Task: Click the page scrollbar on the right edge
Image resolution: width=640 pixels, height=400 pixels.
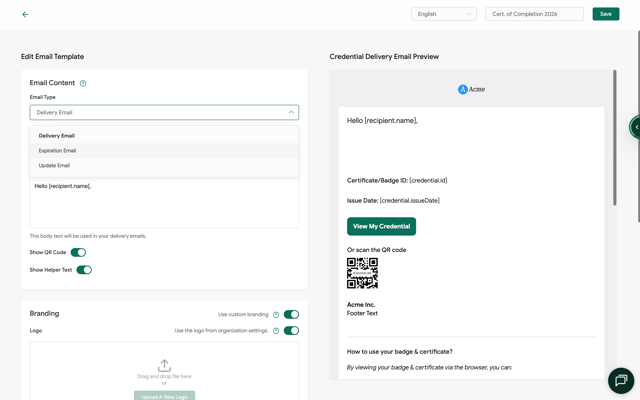Action: coord(639,127)
